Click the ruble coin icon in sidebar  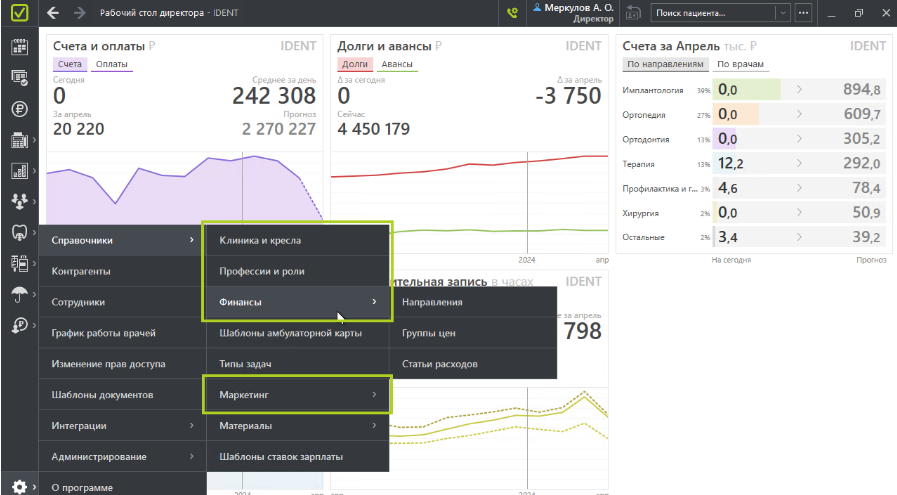click(18, 108)
